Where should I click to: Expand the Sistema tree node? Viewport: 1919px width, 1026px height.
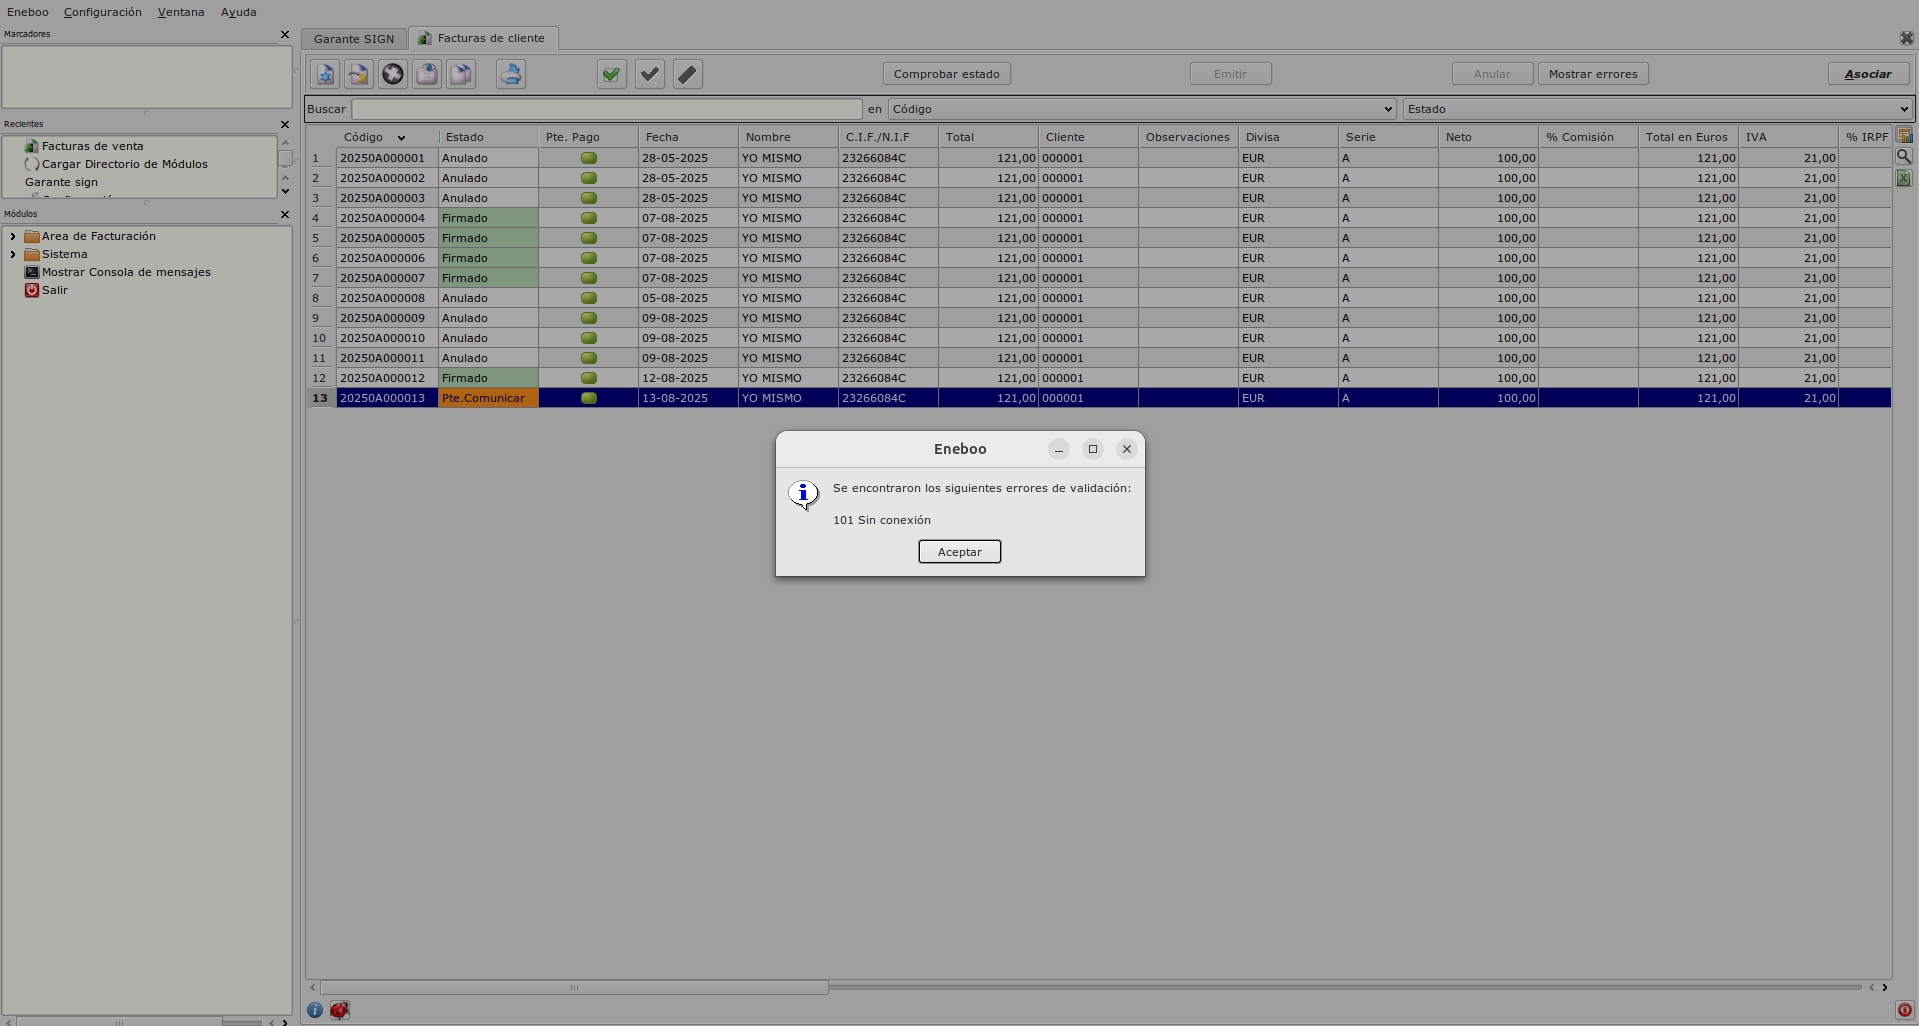click(x=13, y=254)
